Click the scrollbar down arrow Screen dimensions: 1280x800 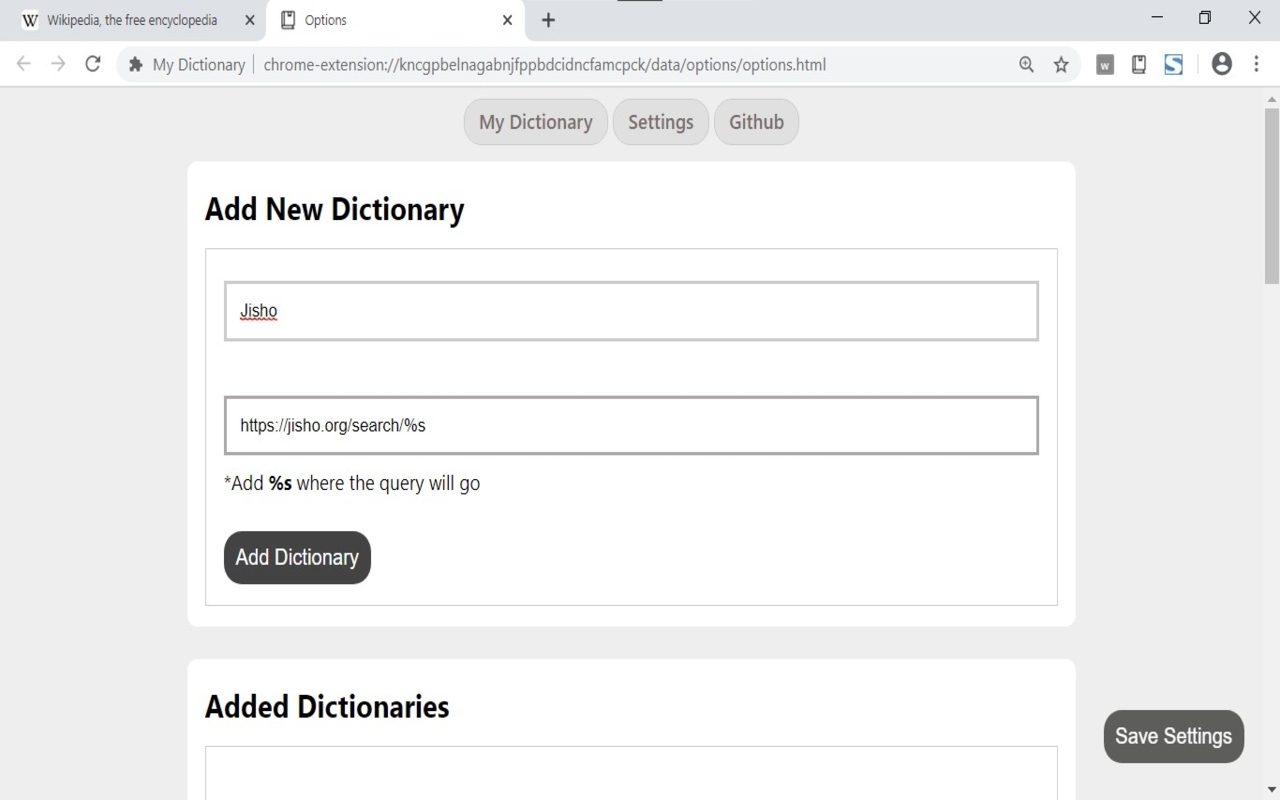click(1272, 791)
